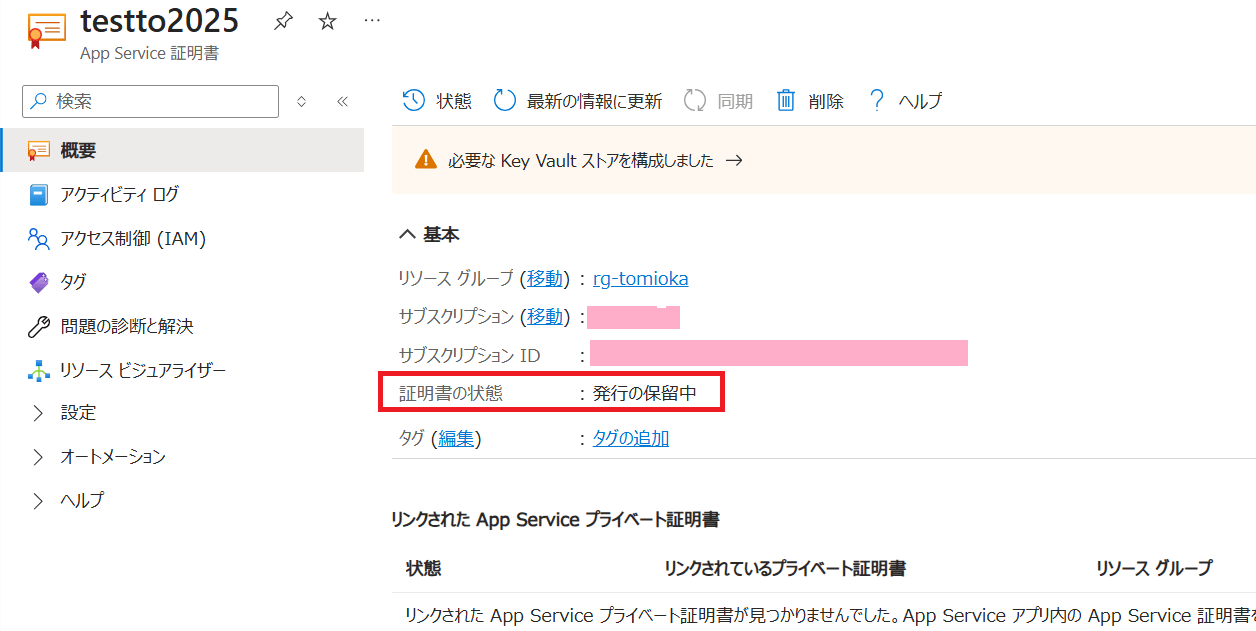Image resolution: width=1256 pixels, height=631 pixels.
Task: Click the タグの追加 link
Action: coord(630,438)
